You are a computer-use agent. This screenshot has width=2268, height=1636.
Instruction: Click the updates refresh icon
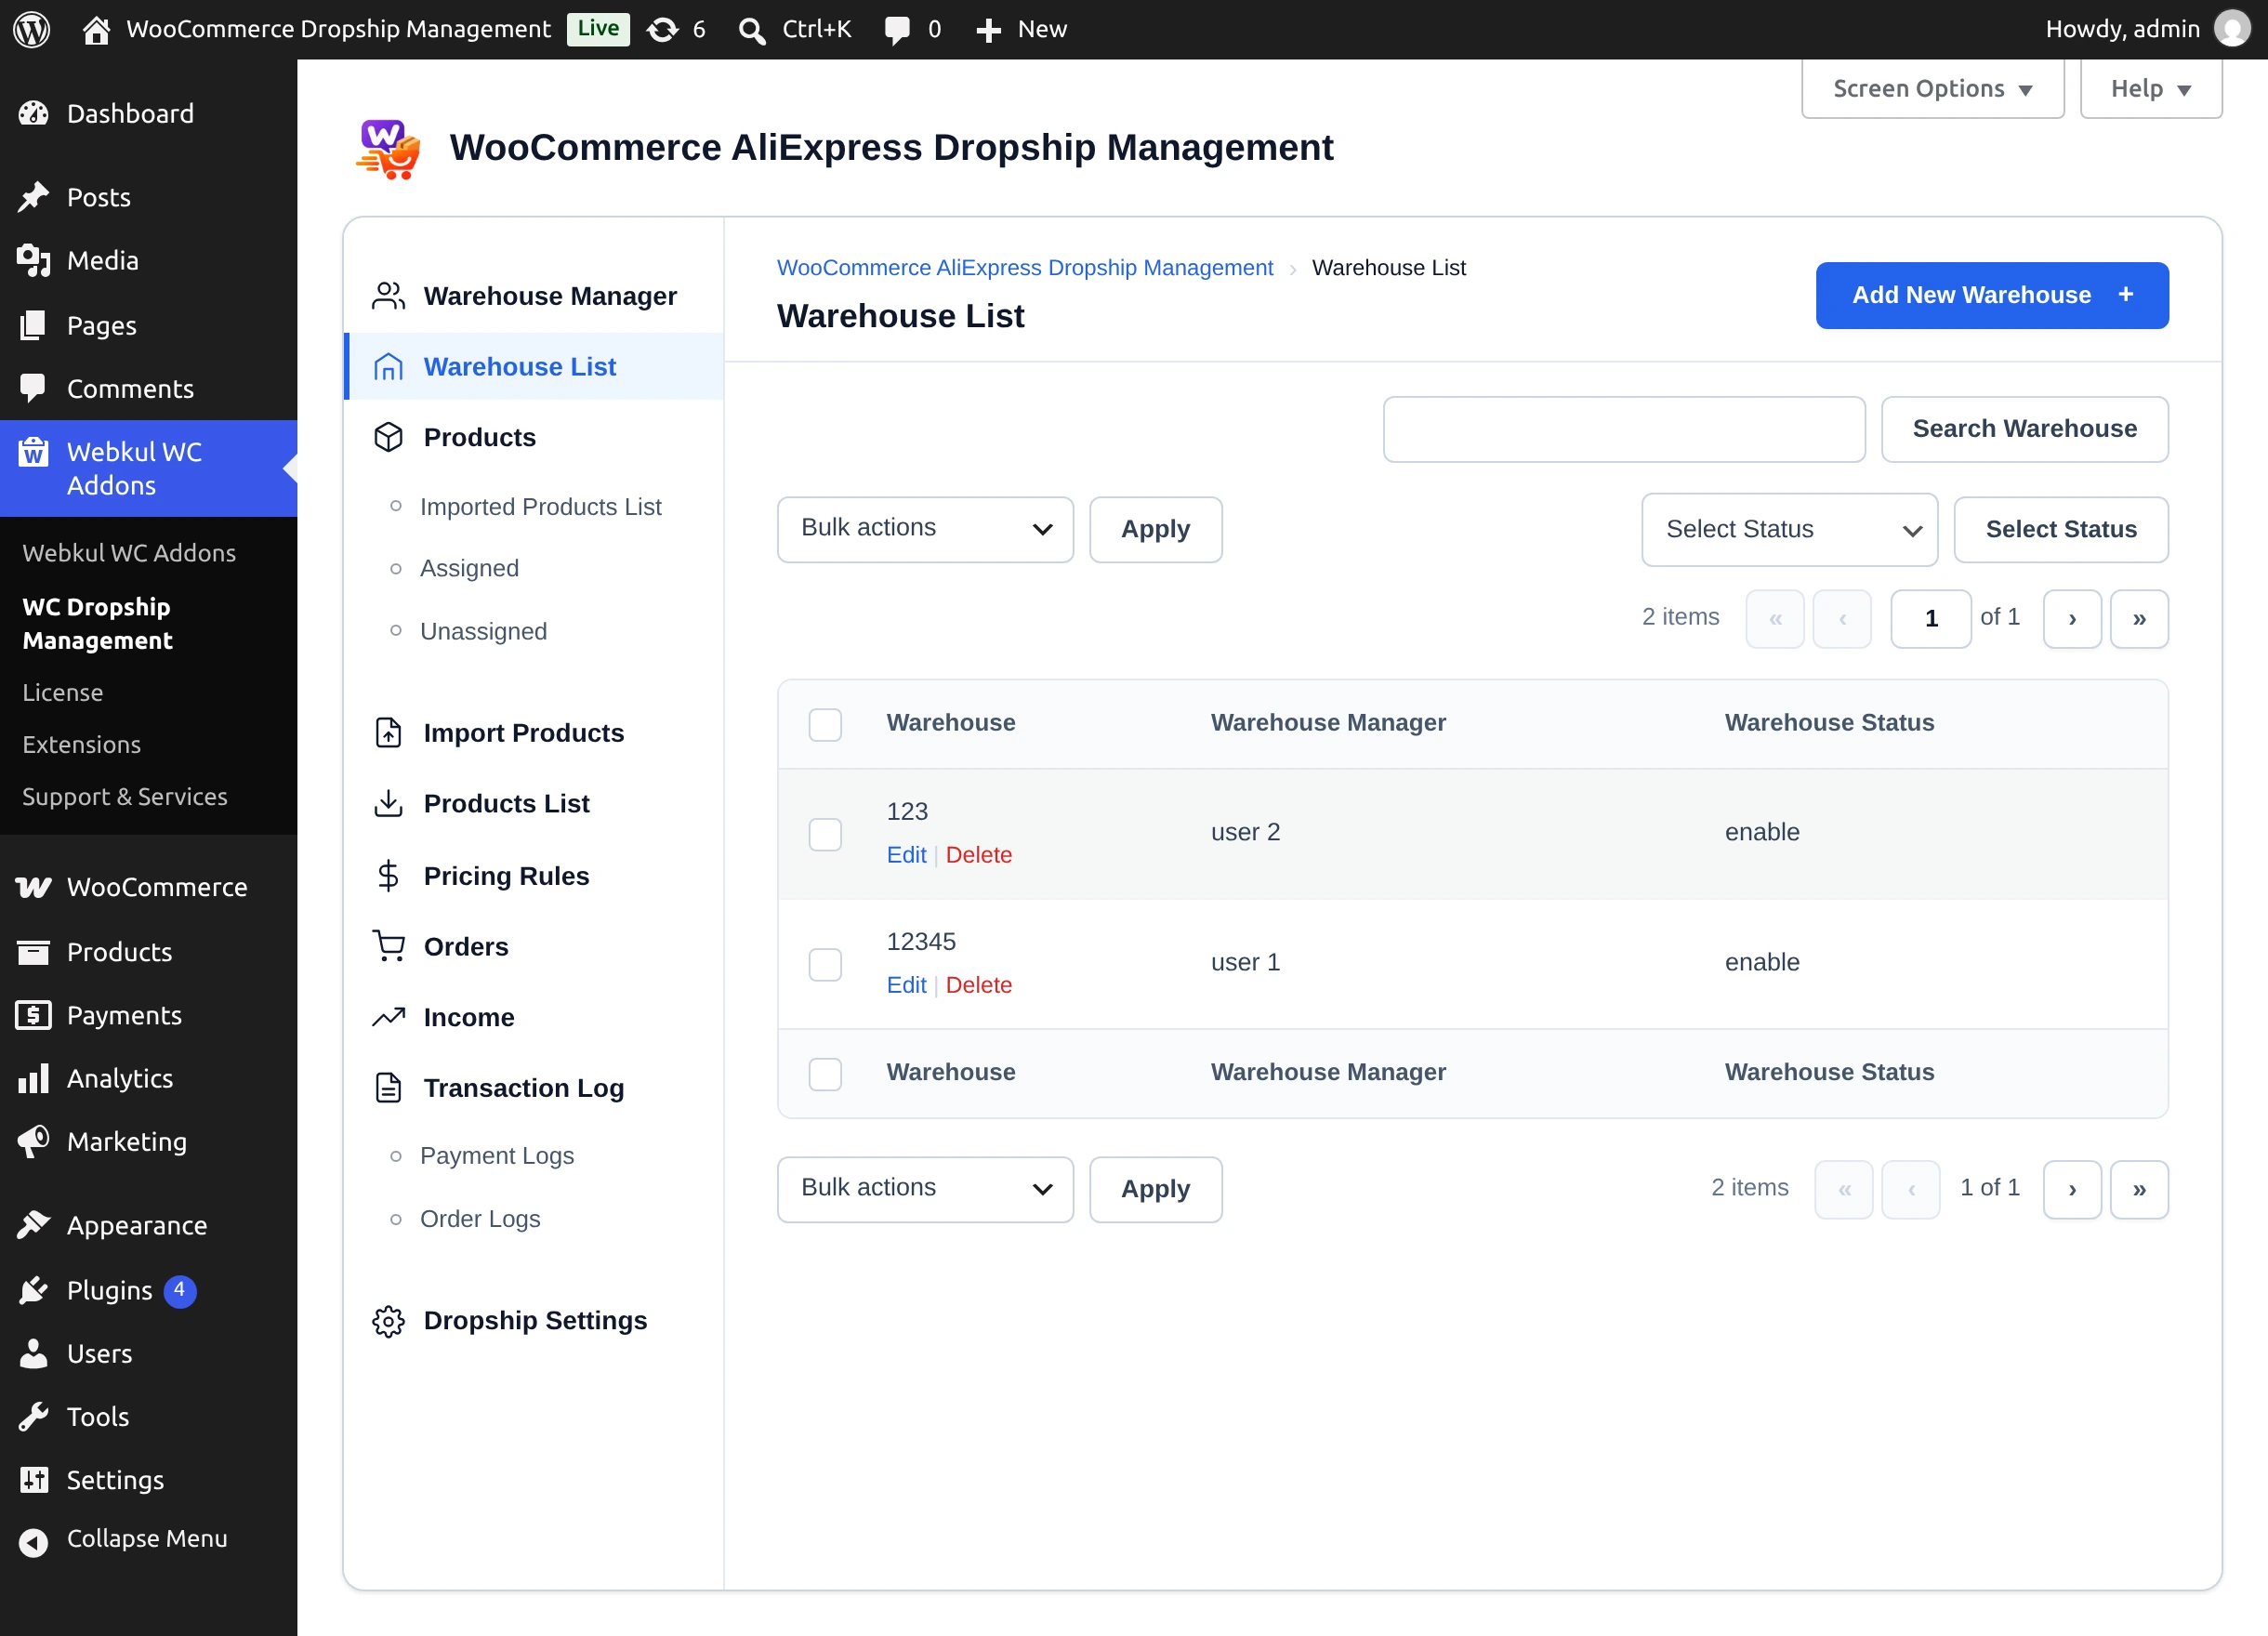pos(662,30)
